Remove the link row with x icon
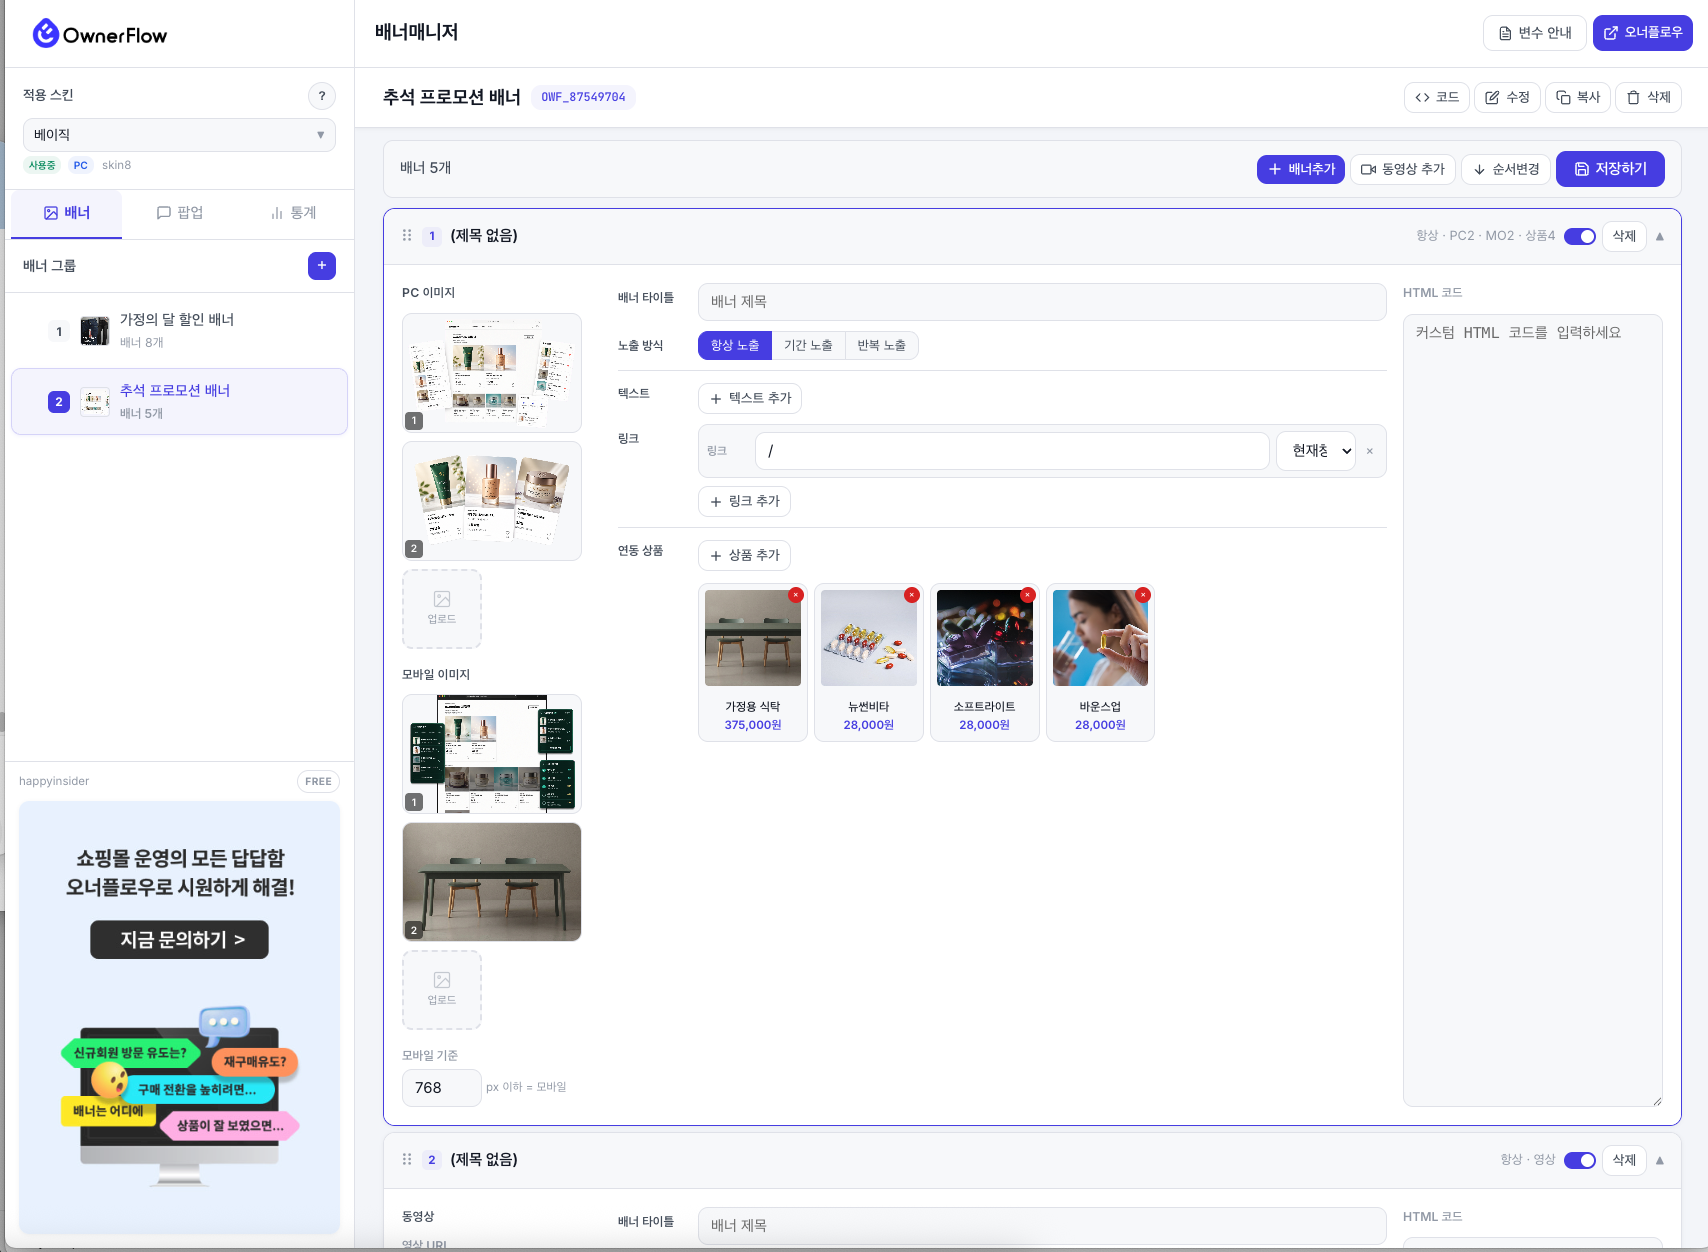 click(x=1370, y=451)
